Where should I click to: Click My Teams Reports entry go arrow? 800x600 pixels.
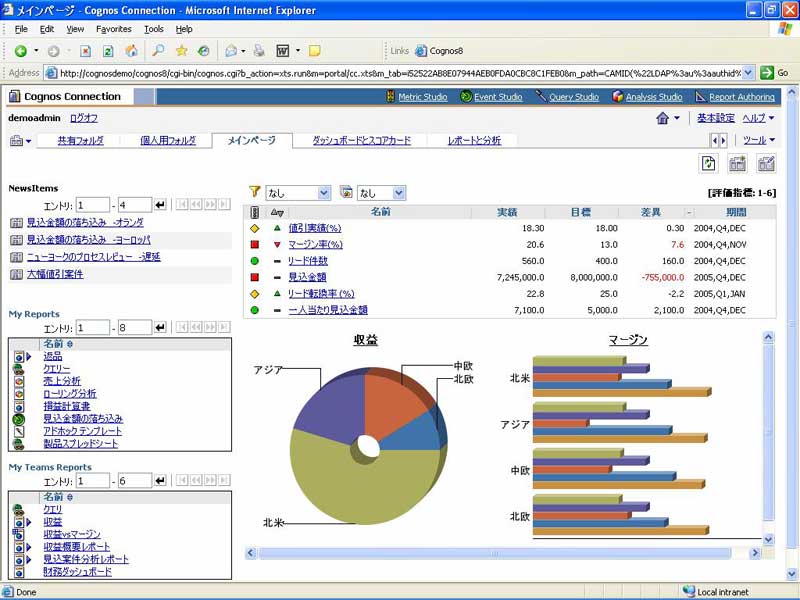(160, 481)
